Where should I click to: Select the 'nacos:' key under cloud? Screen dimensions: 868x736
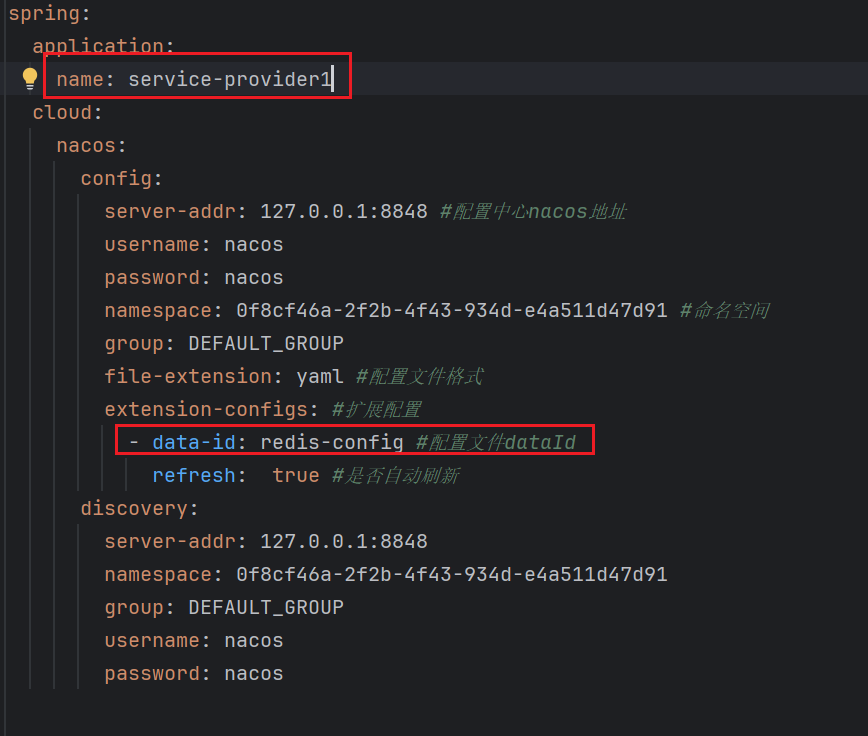pyautogui.click(x=91, y=146)
